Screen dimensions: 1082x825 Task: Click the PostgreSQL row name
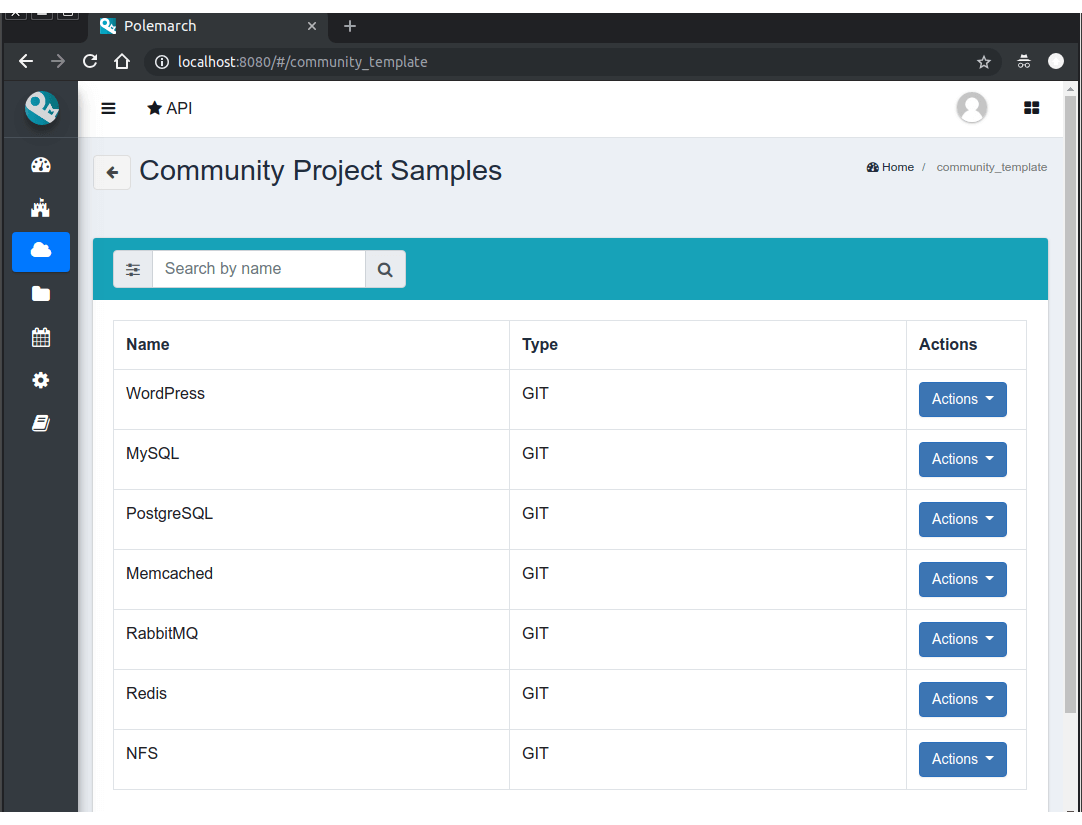point(170,513)
